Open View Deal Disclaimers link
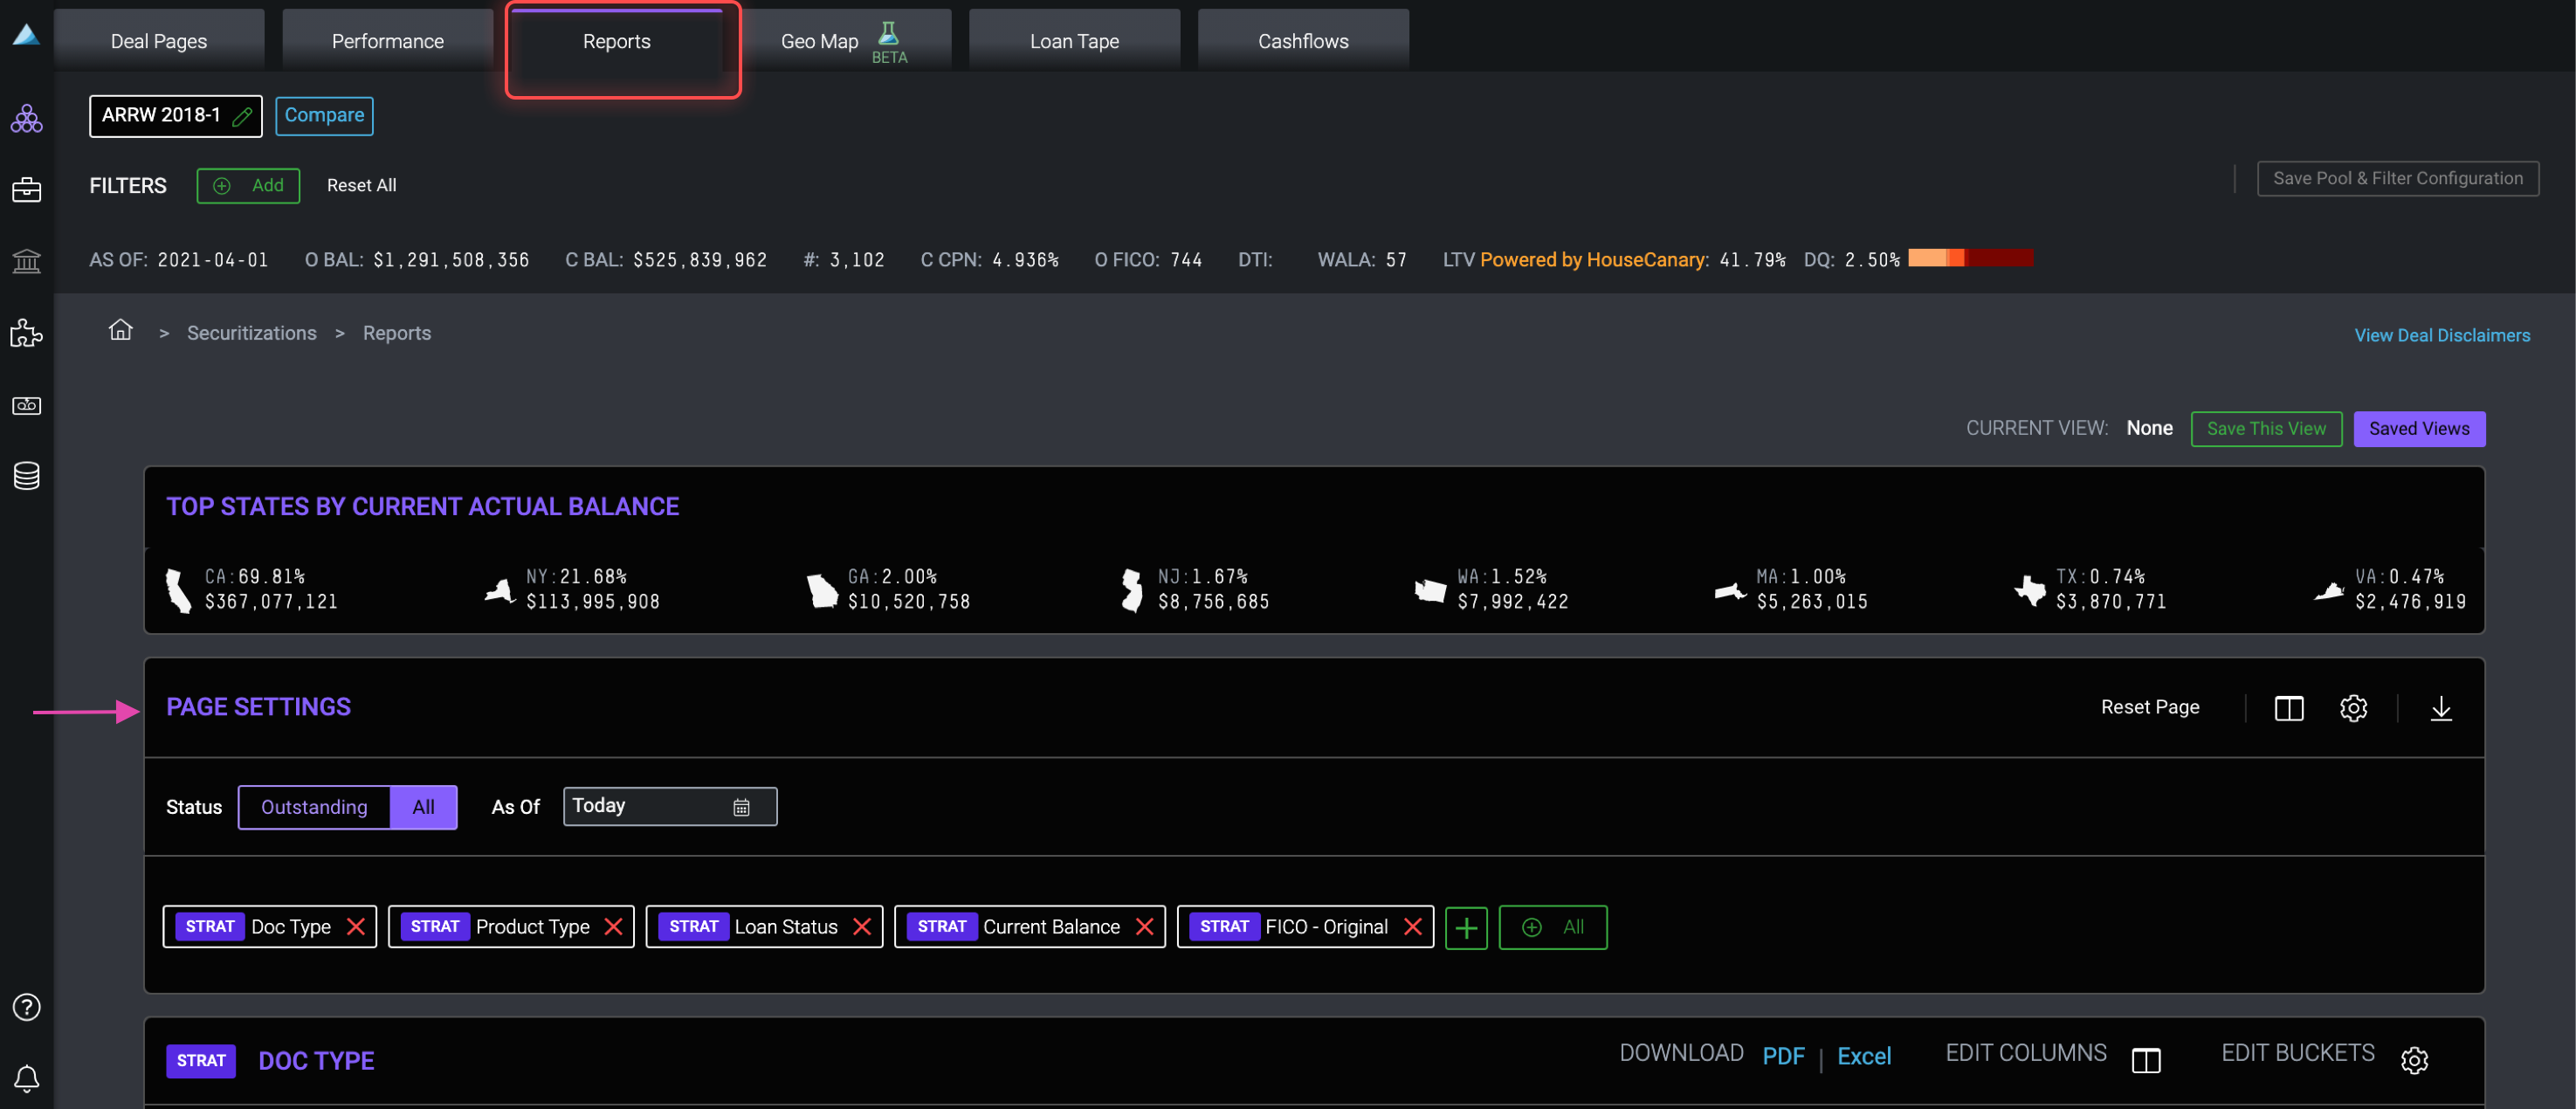The height and width of the screenshot is (1109, 2576). tap(2441, 335)
